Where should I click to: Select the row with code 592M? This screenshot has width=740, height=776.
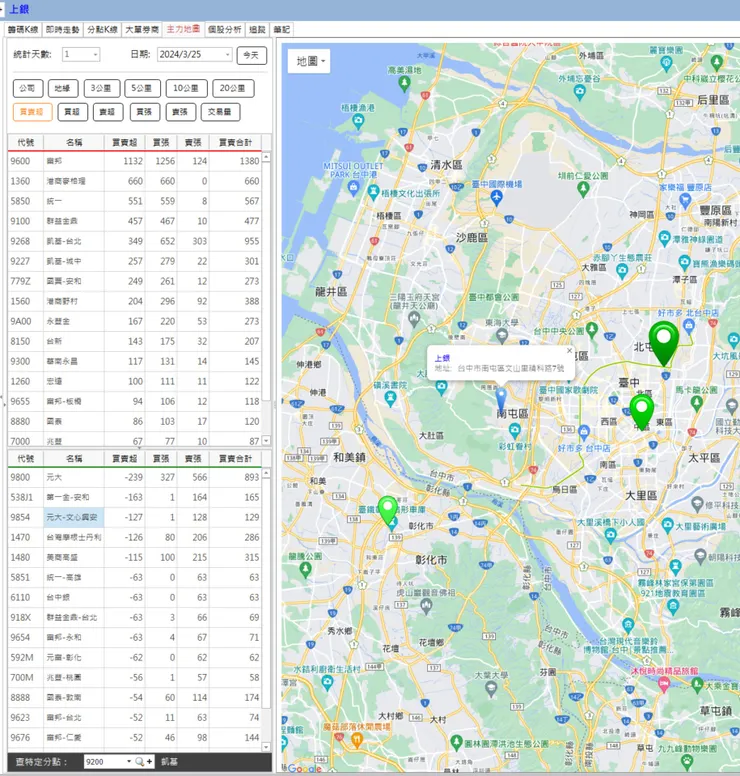[x=135, y=658]
